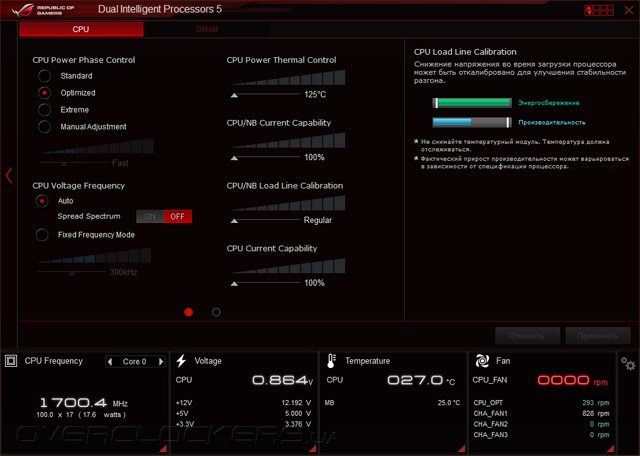Switch to the CPU tab
The height and width of the screenshot is (456, 640).
(81, 29)
